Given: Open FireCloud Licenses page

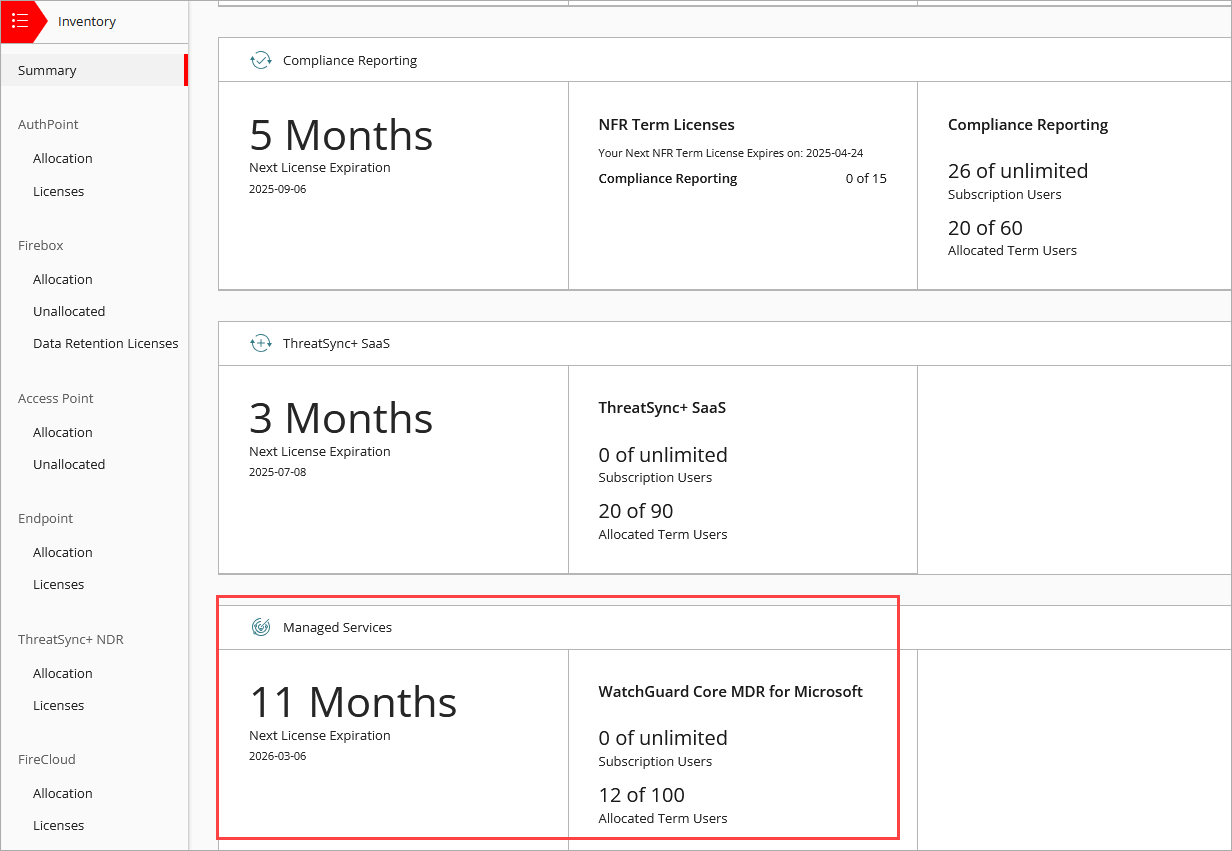Looking at the screenshot, I should point(58,825).
